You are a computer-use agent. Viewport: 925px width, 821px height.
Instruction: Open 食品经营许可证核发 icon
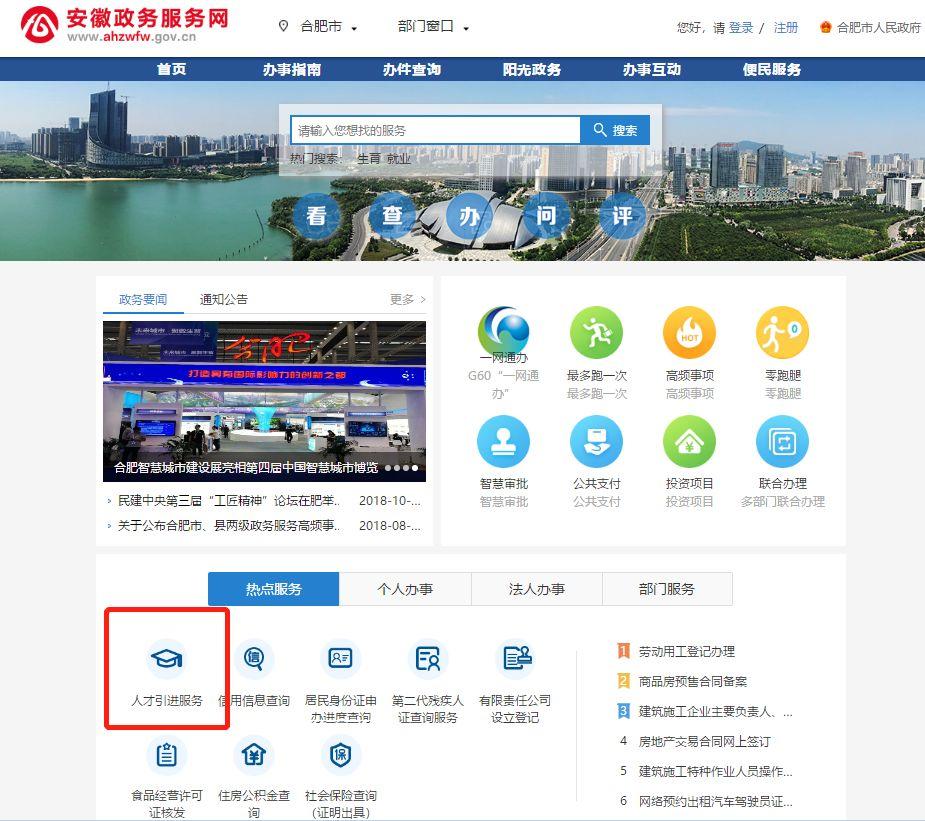coord(166,755)
